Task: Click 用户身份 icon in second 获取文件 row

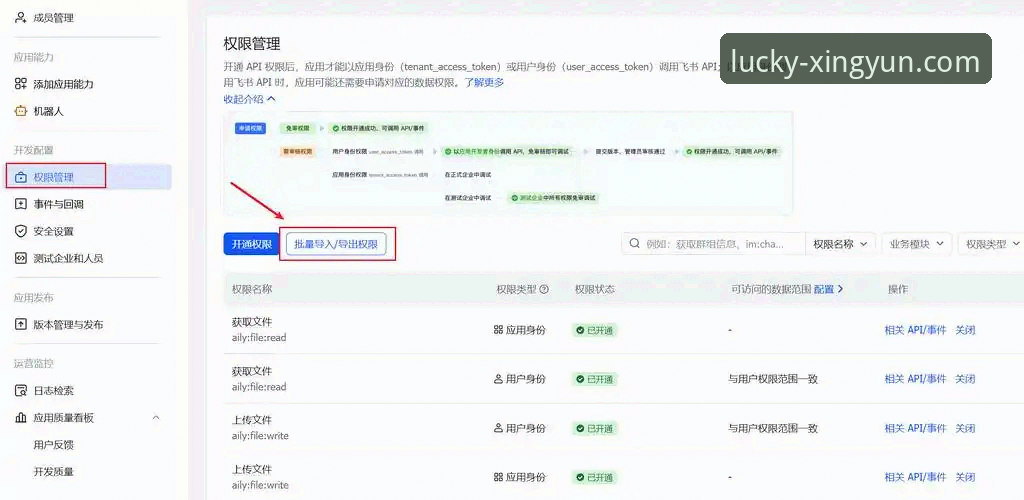Action: coord(498,379)
